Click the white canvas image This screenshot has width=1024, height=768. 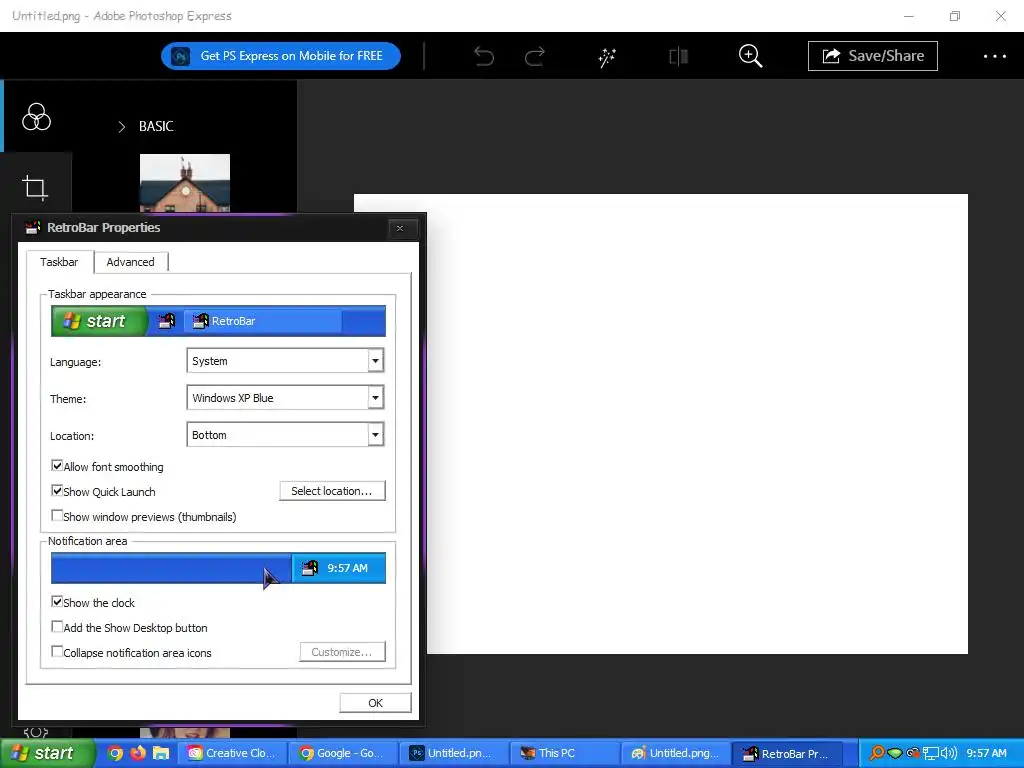(697, 423)
